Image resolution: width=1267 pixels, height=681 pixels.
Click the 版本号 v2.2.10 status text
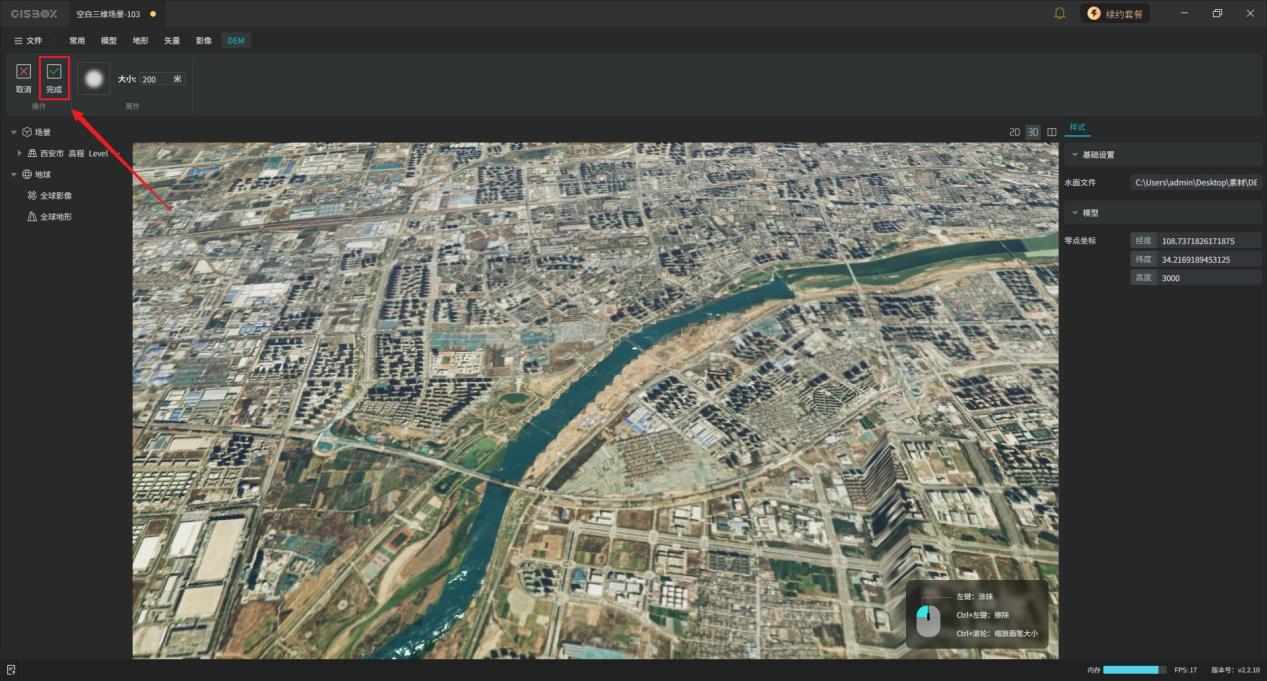[x=1235, y=670]
